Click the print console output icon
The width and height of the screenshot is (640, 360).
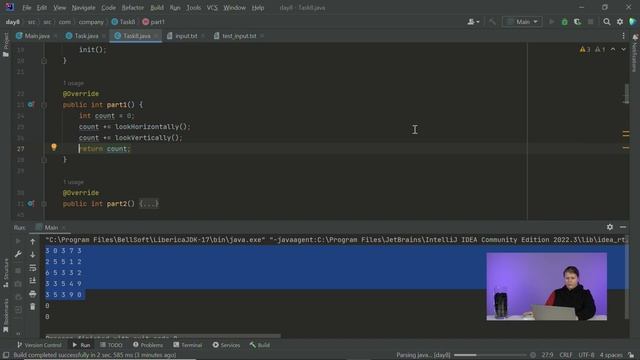33,294
